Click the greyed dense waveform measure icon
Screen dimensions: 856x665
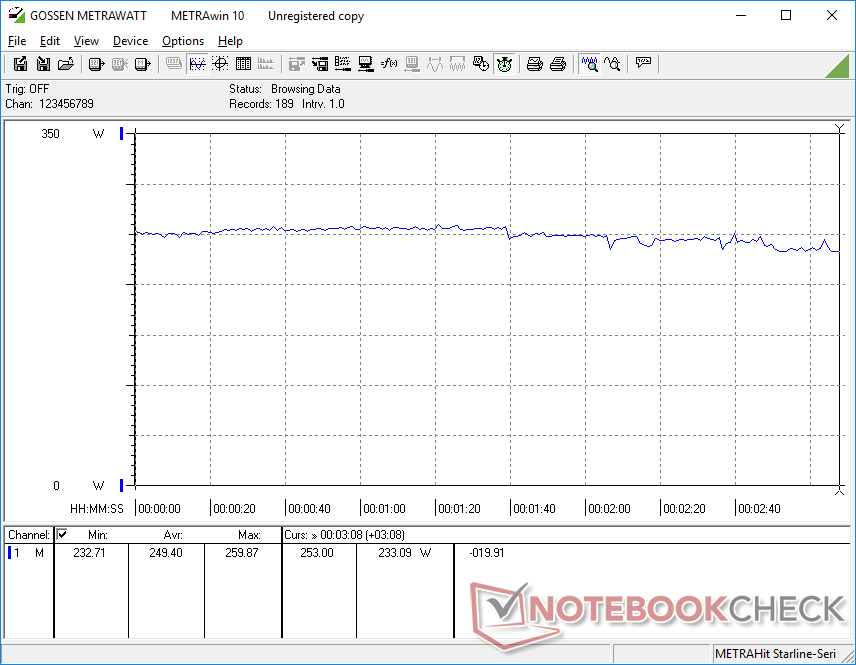(457, 64)
